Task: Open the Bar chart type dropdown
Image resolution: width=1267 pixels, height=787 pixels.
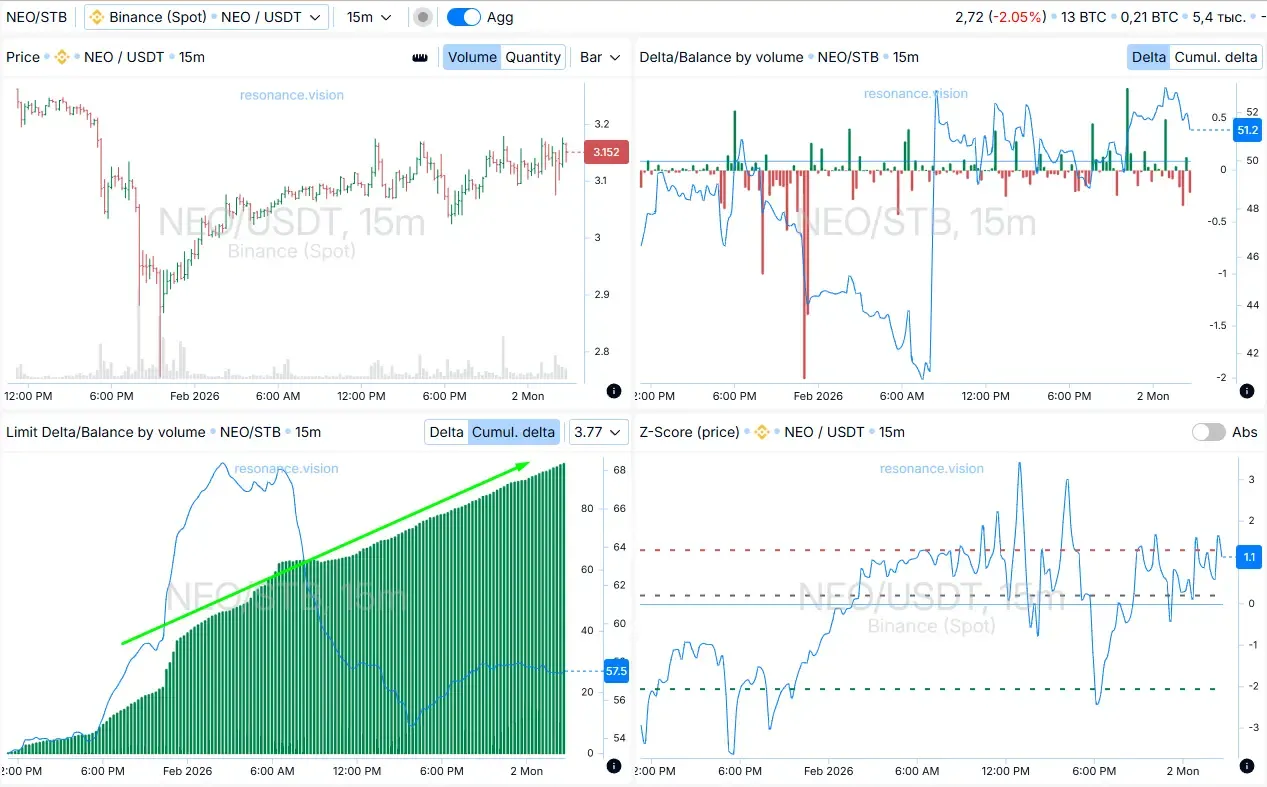Action: 600,57
